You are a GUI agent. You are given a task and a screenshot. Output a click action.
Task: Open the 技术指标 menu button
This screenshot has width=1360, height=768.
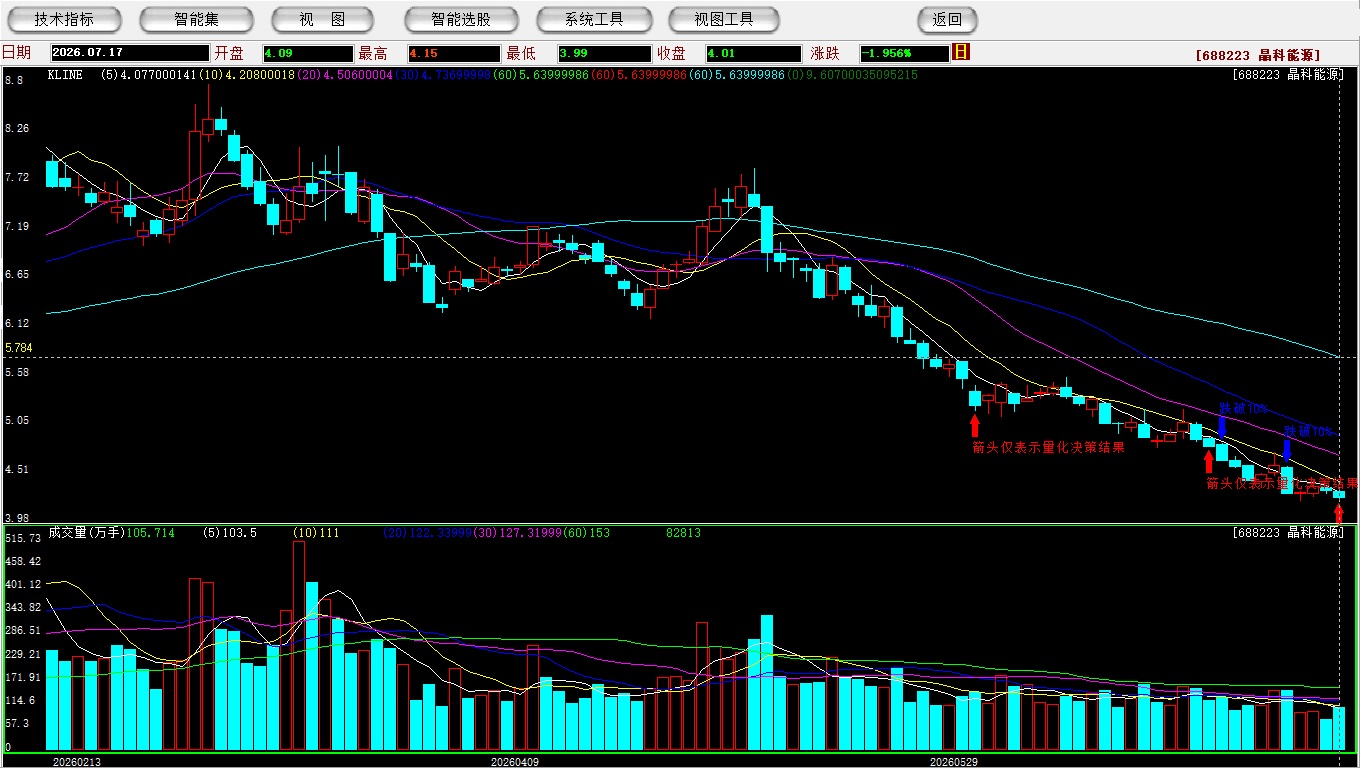[x=64, y=19]
